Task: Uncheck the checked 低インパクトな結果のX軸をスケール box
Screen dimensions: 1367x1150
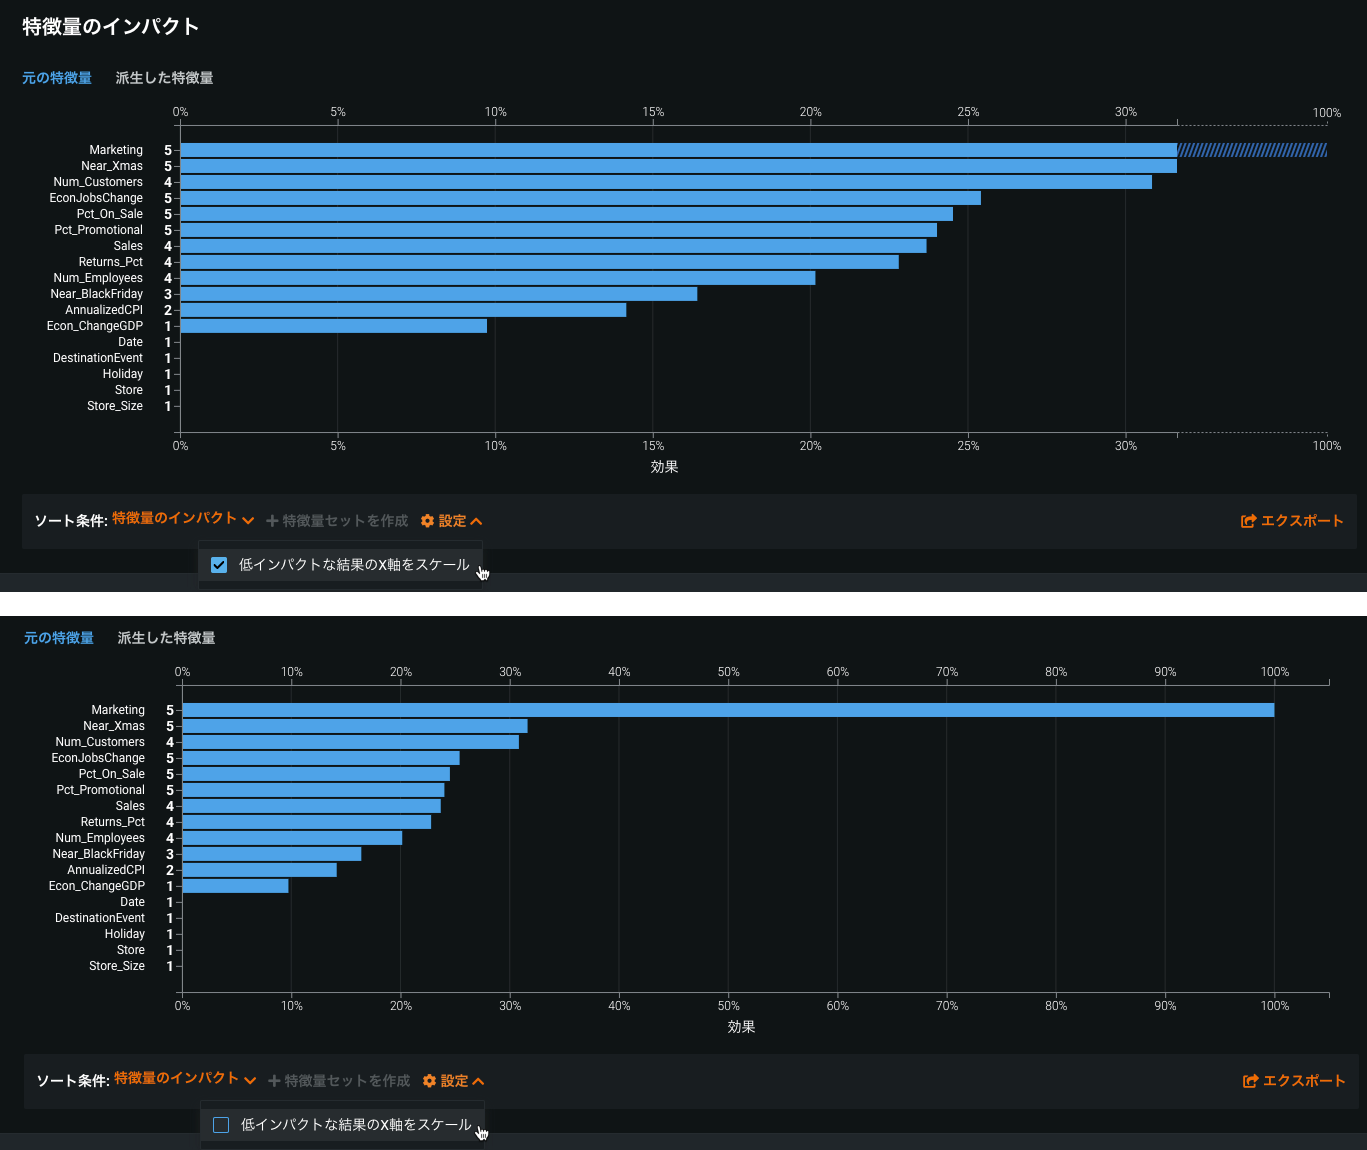Action: pyautogui.click(x=219, y=565)
